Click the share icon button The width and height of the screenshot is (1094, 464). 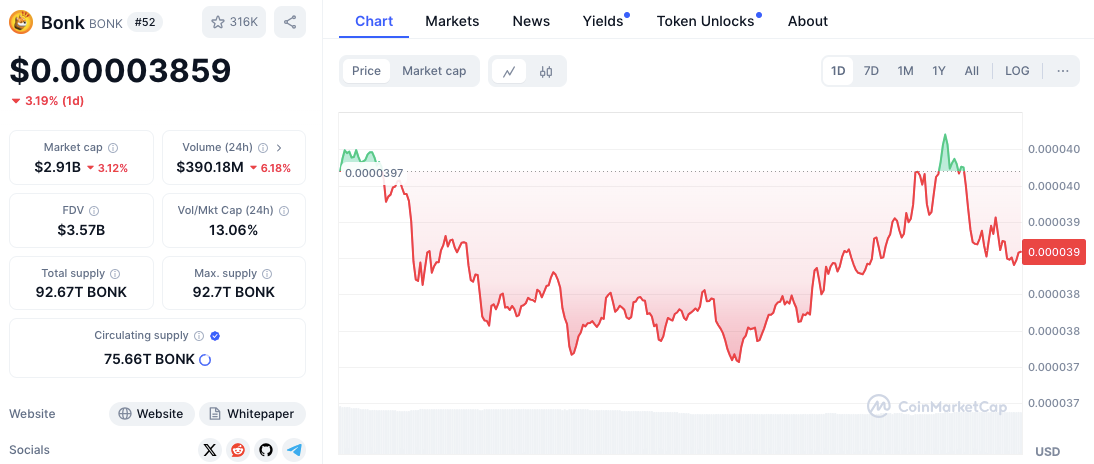[x=290, y=22]
